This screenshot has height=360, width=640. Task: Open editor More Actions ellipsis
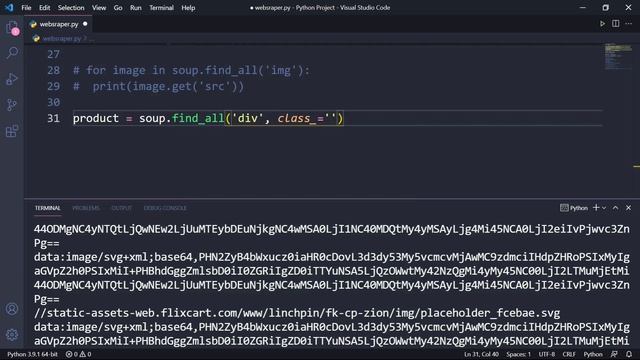click(x=629, y=24)
